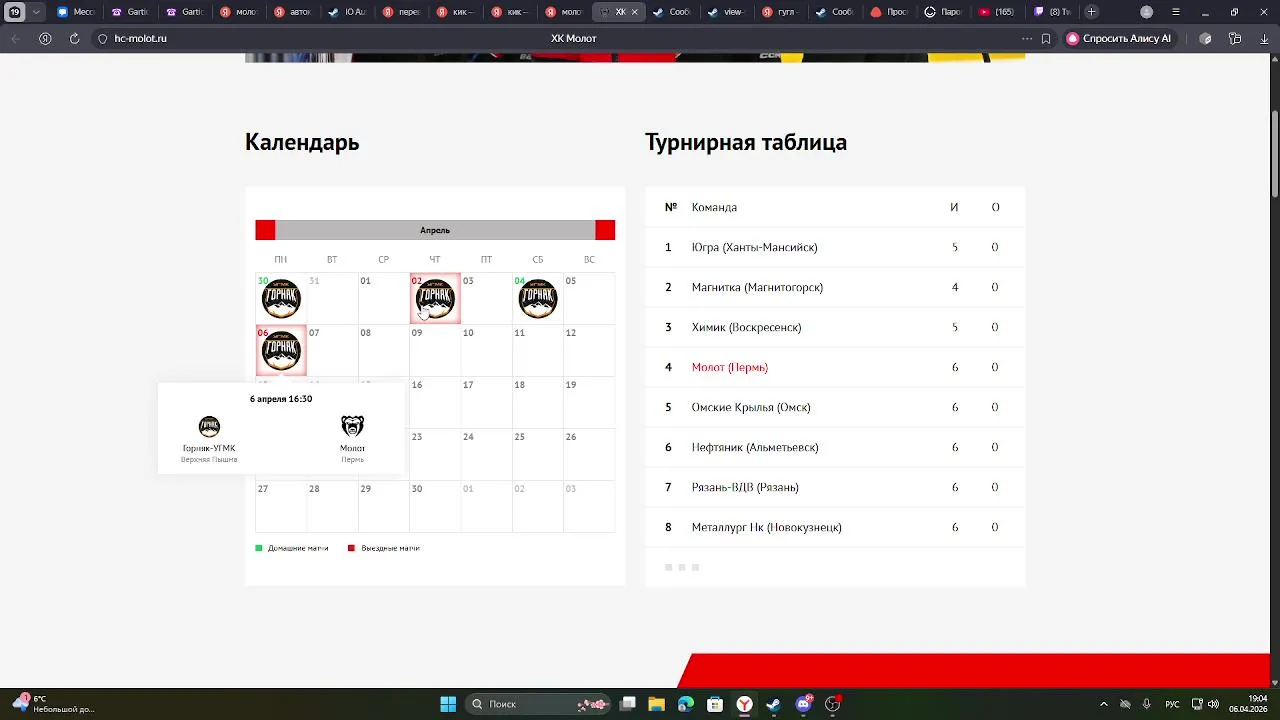The height and width of the screenshot is (720, 1280).
Task: Open browser downloads icon
Action: click(x=1265, y=38)
